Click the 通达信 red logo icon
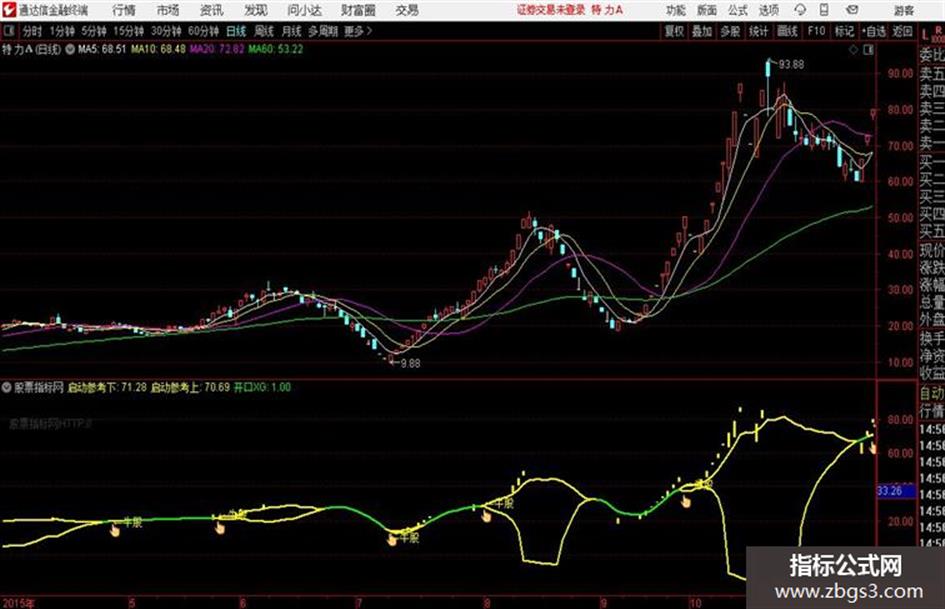Image resolution: width=945 pixels, height=609 pixels. click(8, 10)
